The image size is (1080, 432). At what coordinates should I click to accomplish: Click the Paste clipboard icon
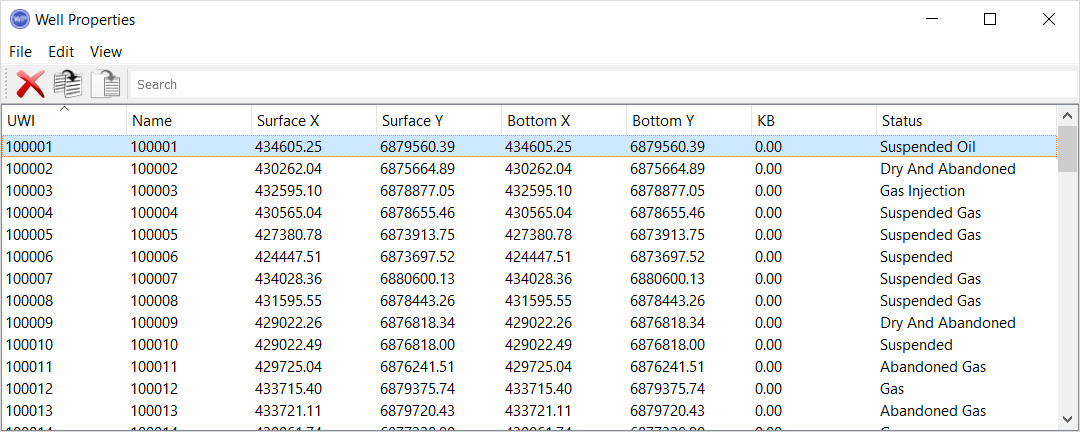pyautogui.click(x=106, y=84)
